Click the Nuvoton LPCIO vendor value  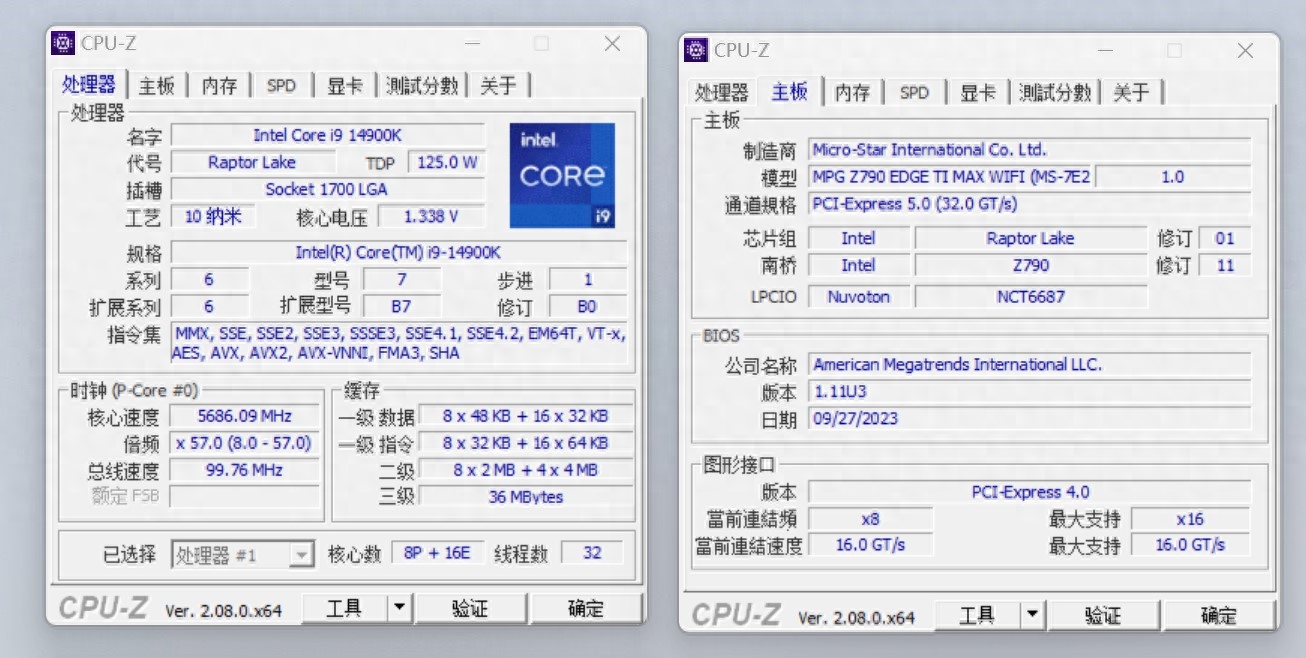click(858, 296)
